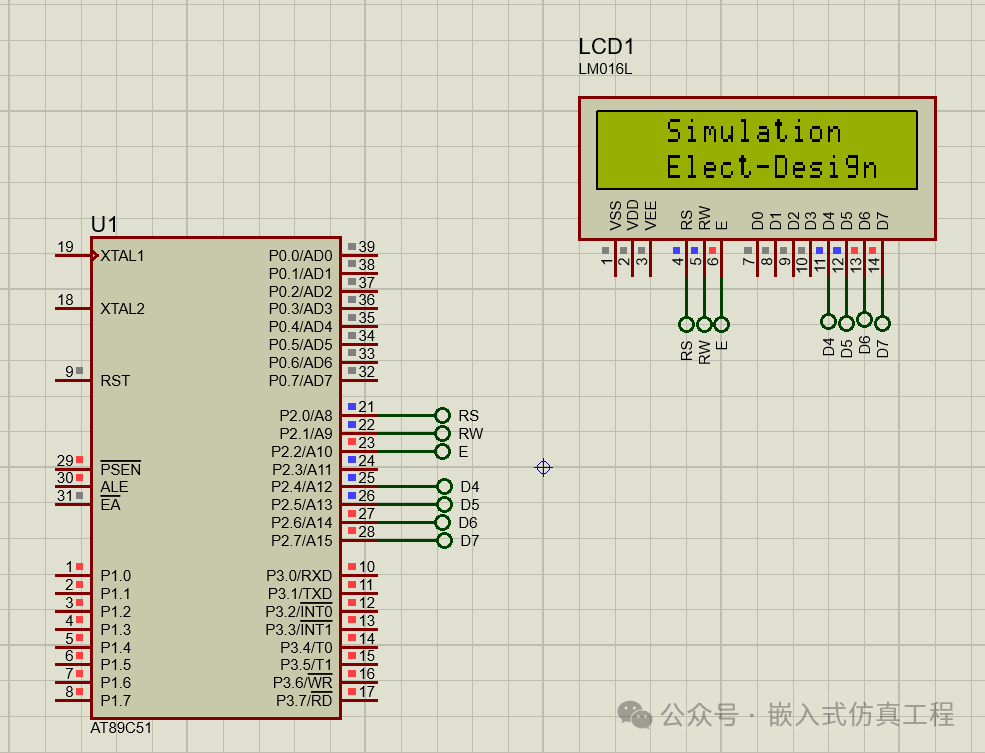Click the wire from P2.7/A15 to D7 terminal

407,541
